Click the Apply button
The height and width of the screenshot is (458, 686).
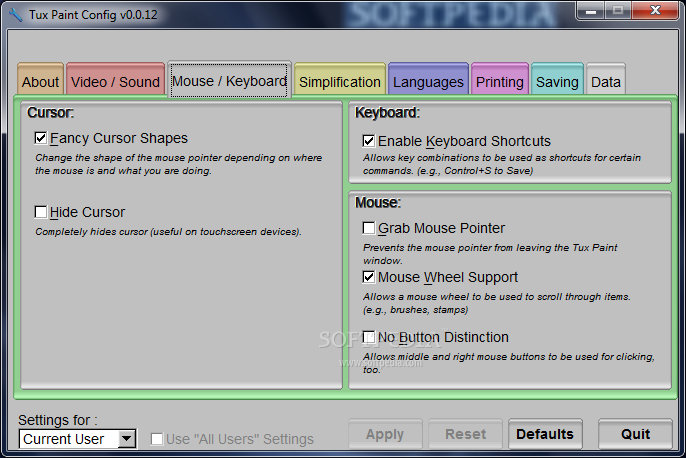pos(385,434)
